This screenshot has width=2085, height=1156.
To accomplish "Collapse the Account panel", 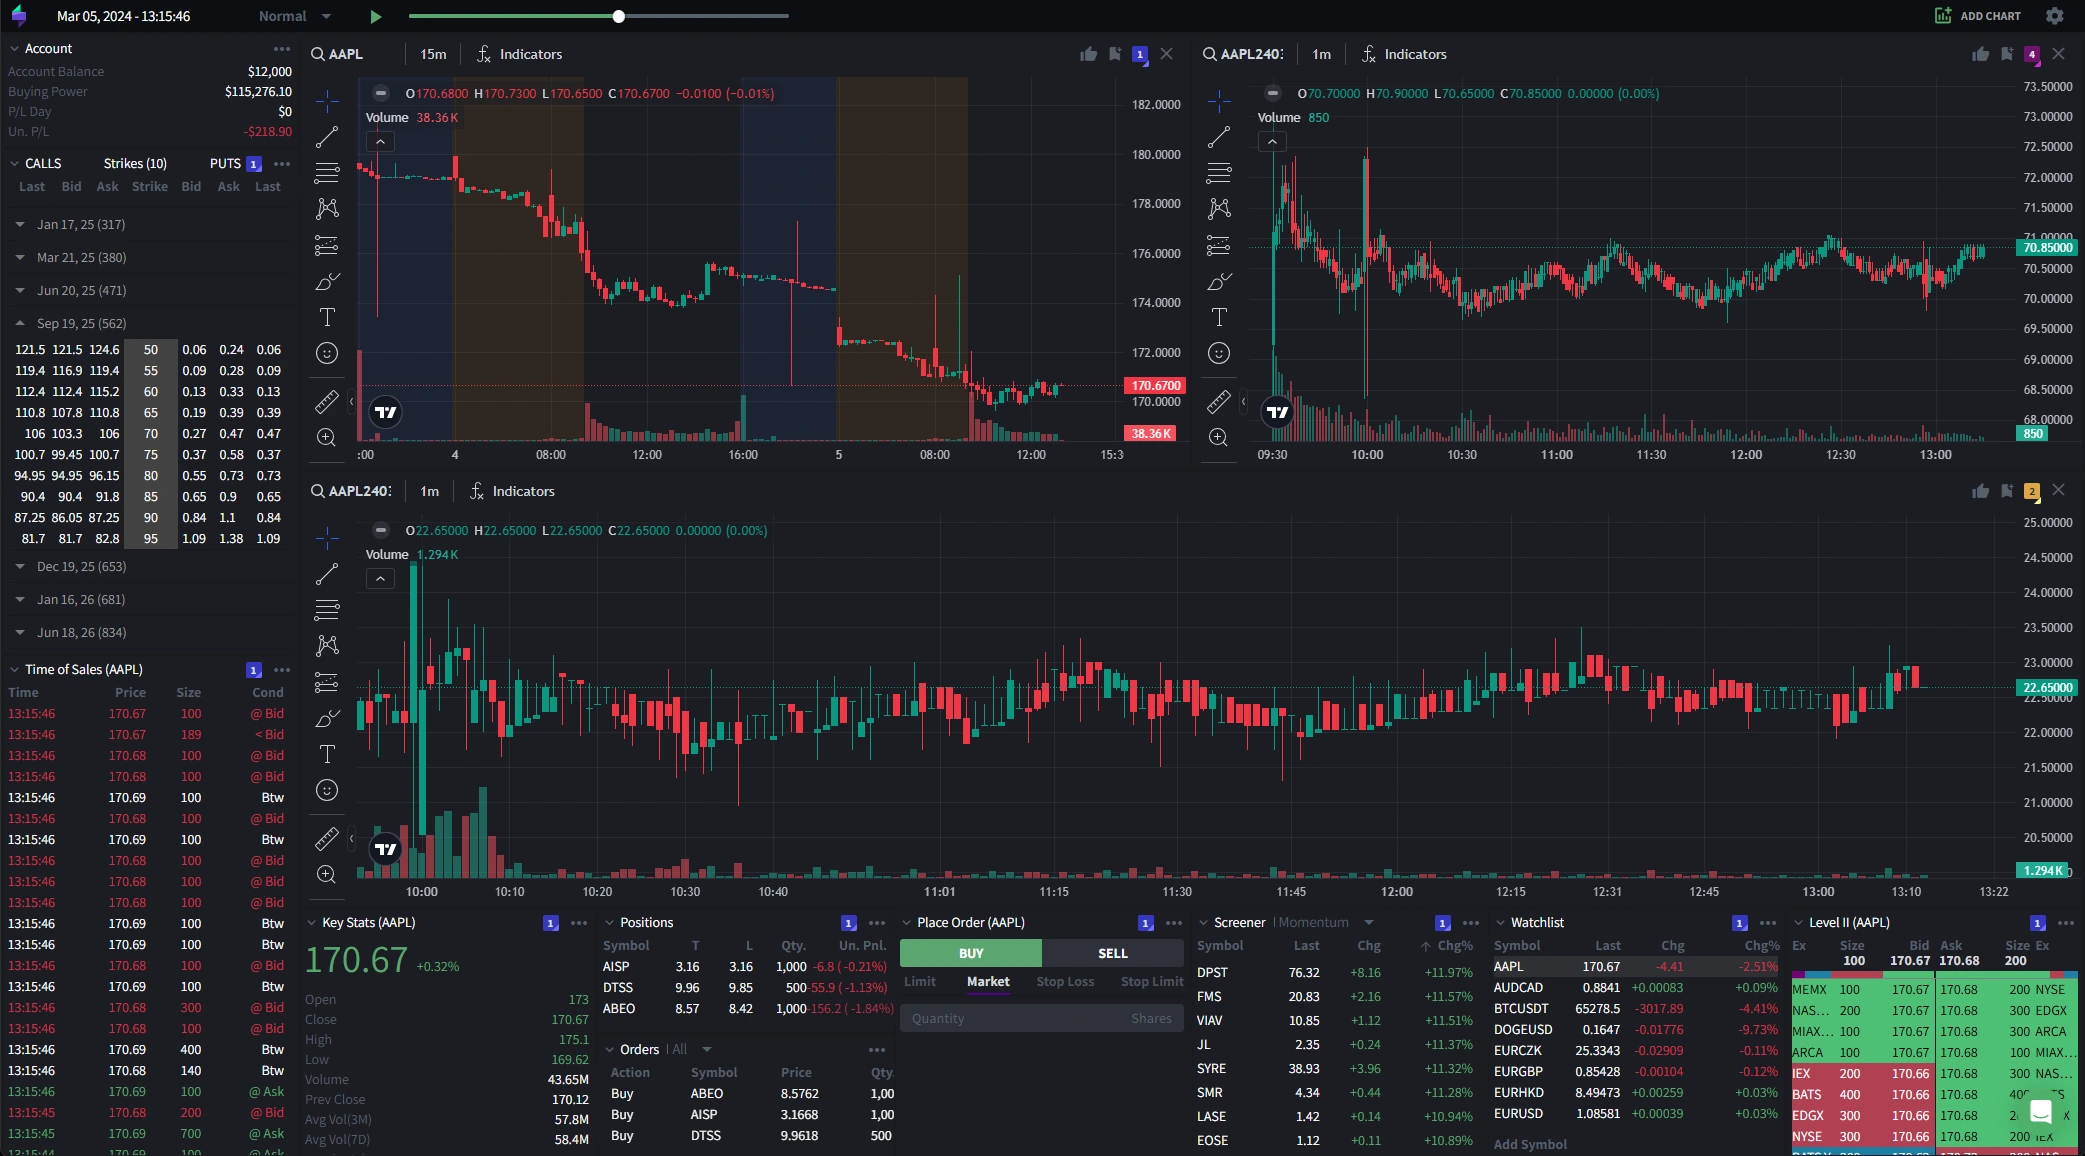I will tap(14, 48).
